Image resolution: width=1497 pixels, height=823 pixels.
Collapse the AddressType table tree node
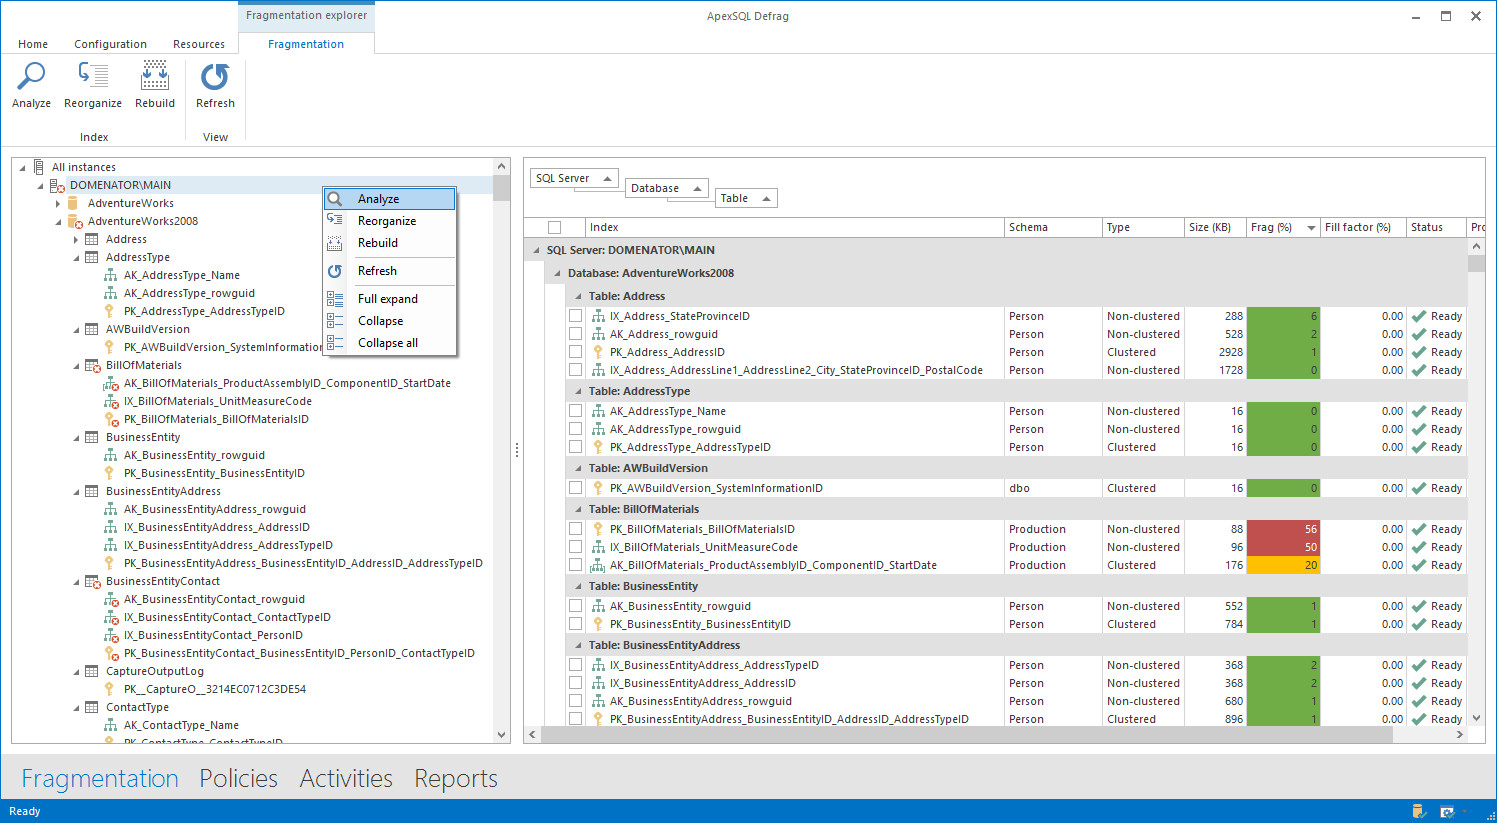point(76,257)
